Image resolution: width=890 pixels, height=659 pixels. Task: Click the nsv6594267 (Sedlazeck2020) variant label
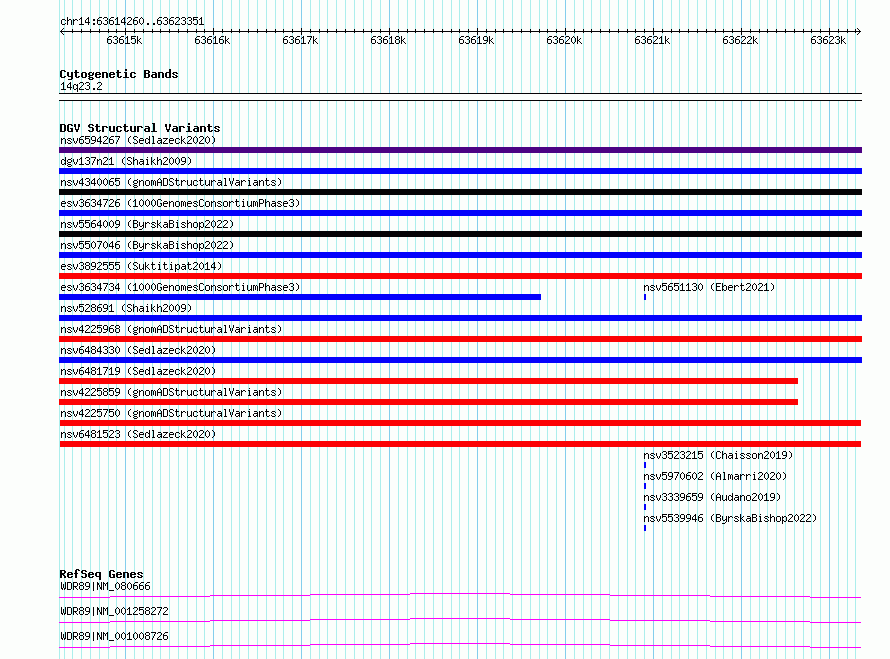(x=138, y=140)
